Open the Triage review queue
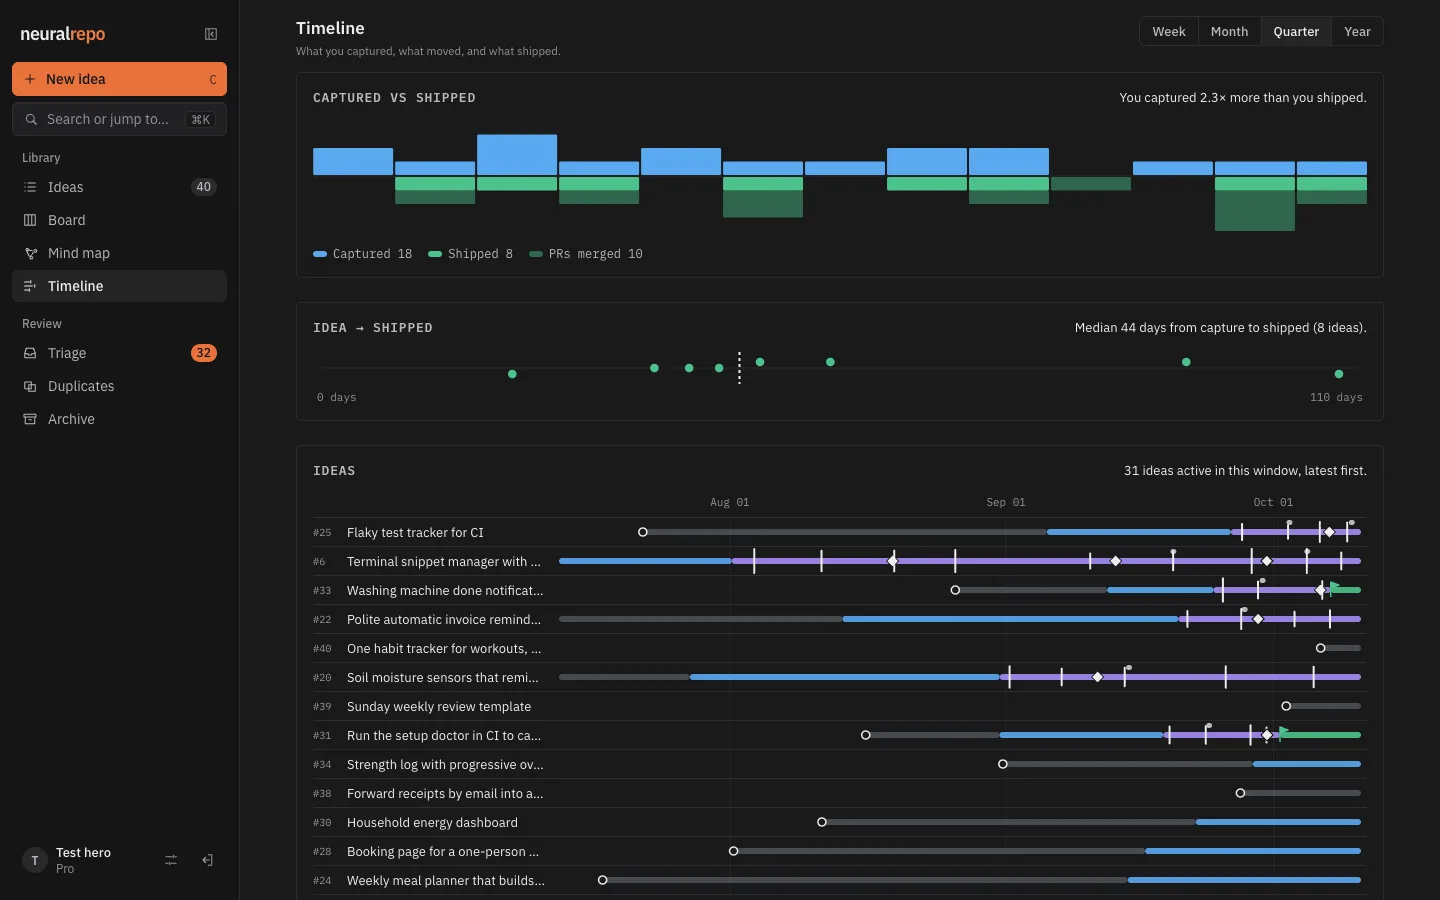The image size is (1440, 900). pos(119,353)
